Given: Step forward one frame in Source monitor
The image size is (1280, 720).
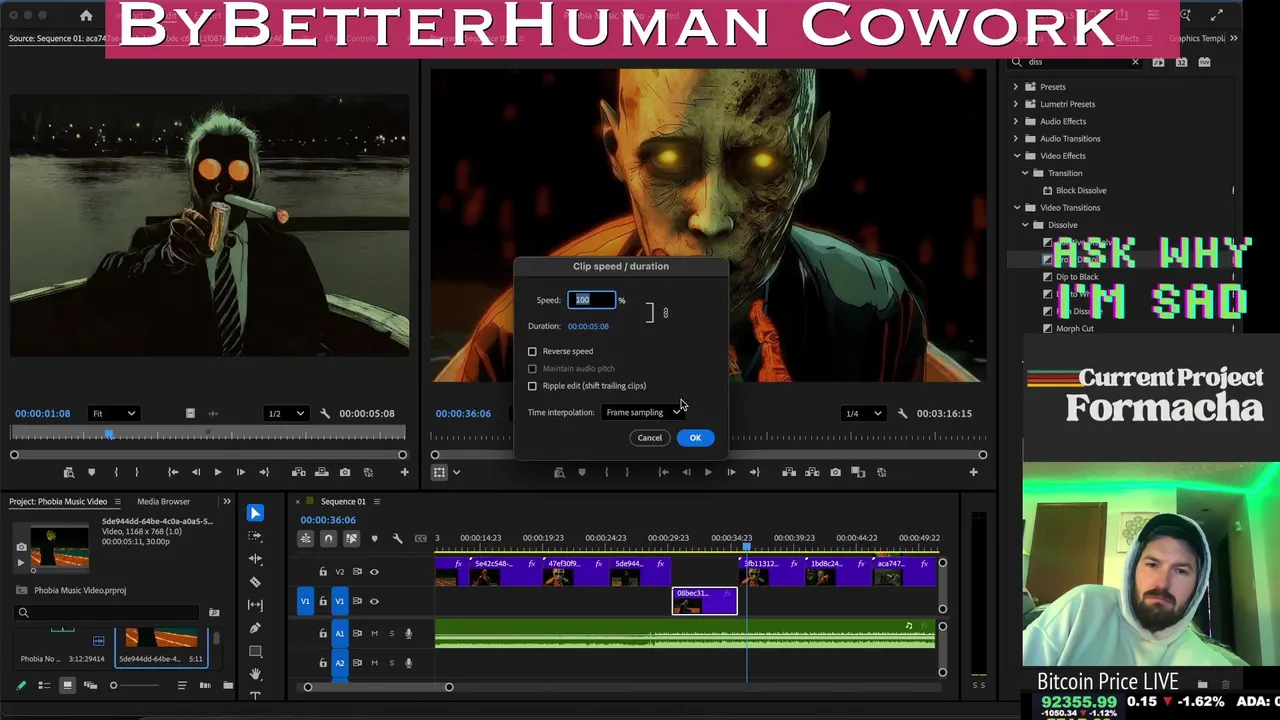Looking at the screenshot, I should [x=240, y=472].
